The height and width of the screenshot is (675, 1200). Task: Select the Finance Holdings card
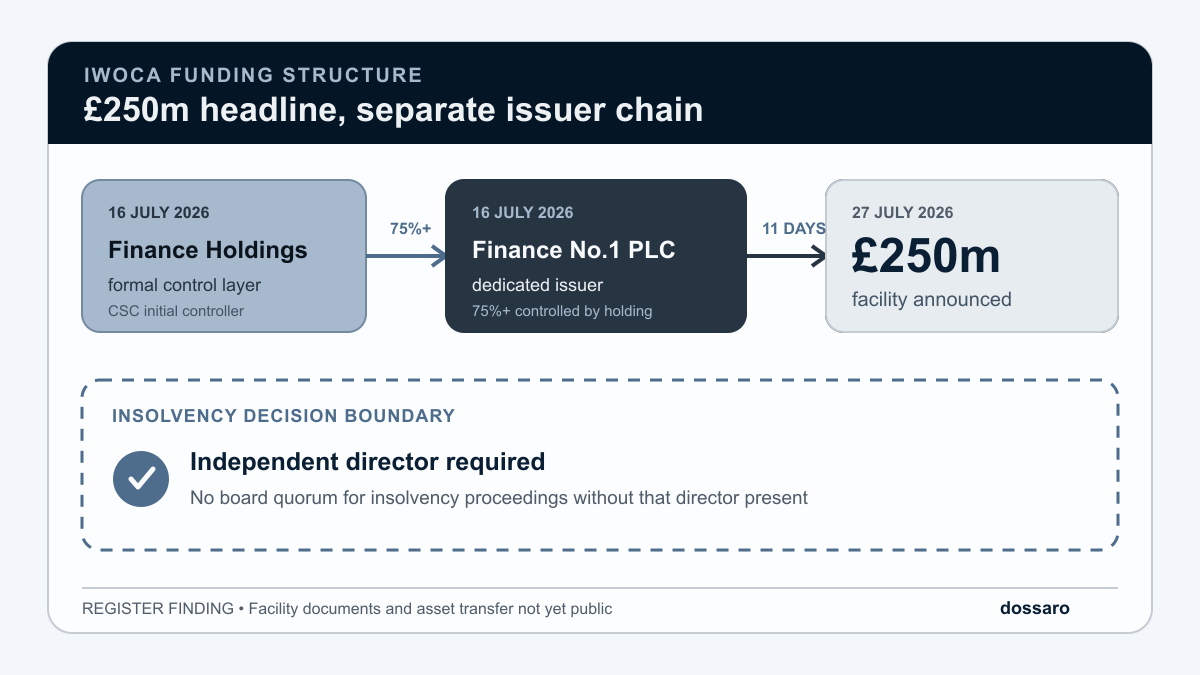224,256
